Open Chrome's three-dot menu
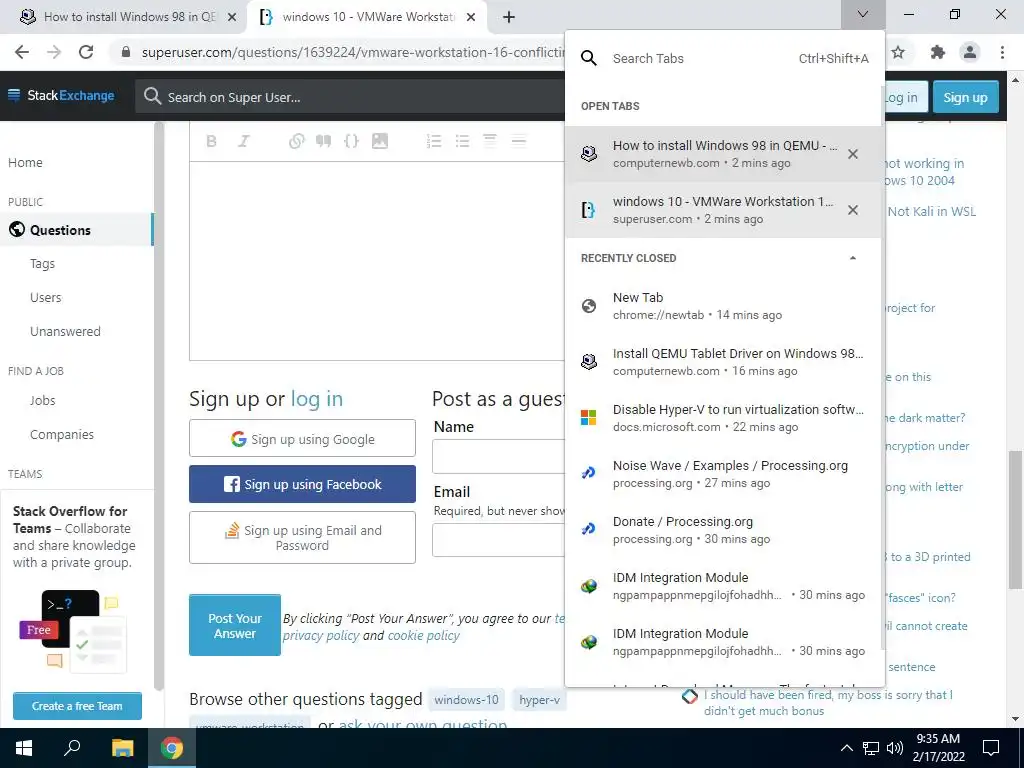 (x=1002, y=52)
